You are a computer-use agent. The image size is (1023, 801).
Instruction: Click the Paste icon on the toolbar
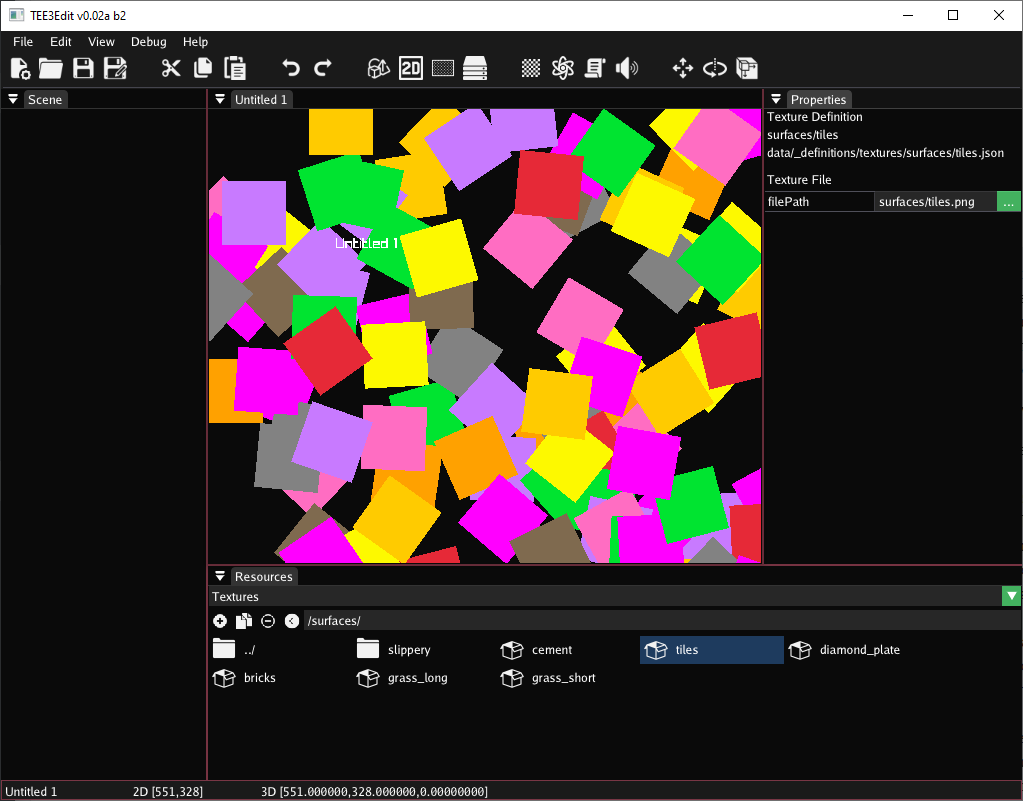pos(234,68)
